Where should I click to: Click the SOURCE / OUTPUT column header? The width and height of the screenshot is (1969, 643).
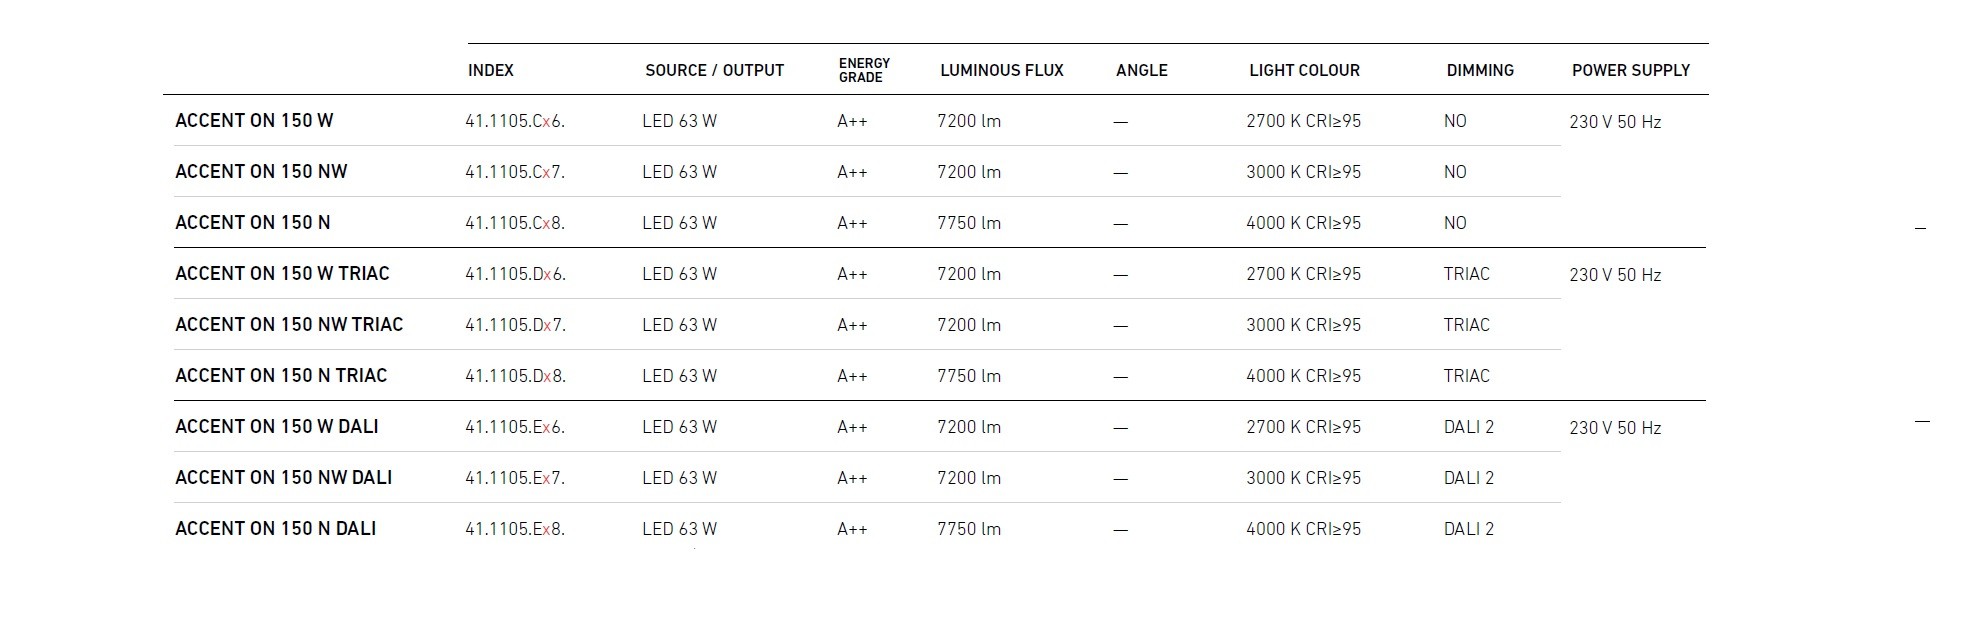(714, 70)
